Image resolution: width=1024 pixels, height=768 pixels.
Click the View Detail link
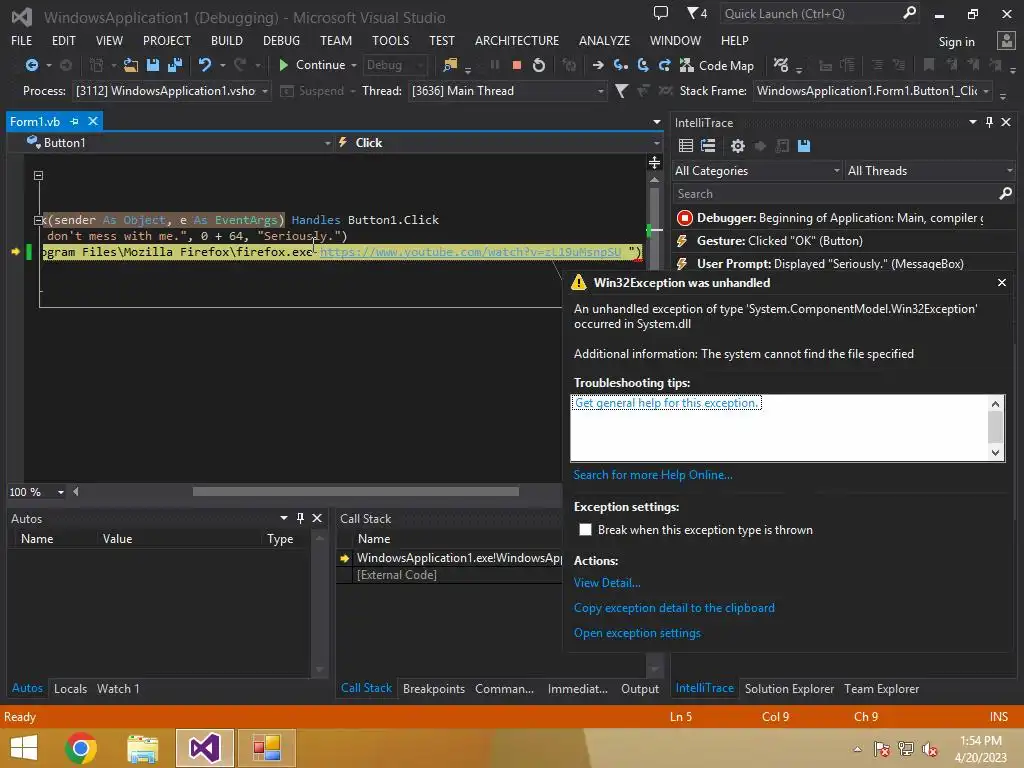click(607, 583)
